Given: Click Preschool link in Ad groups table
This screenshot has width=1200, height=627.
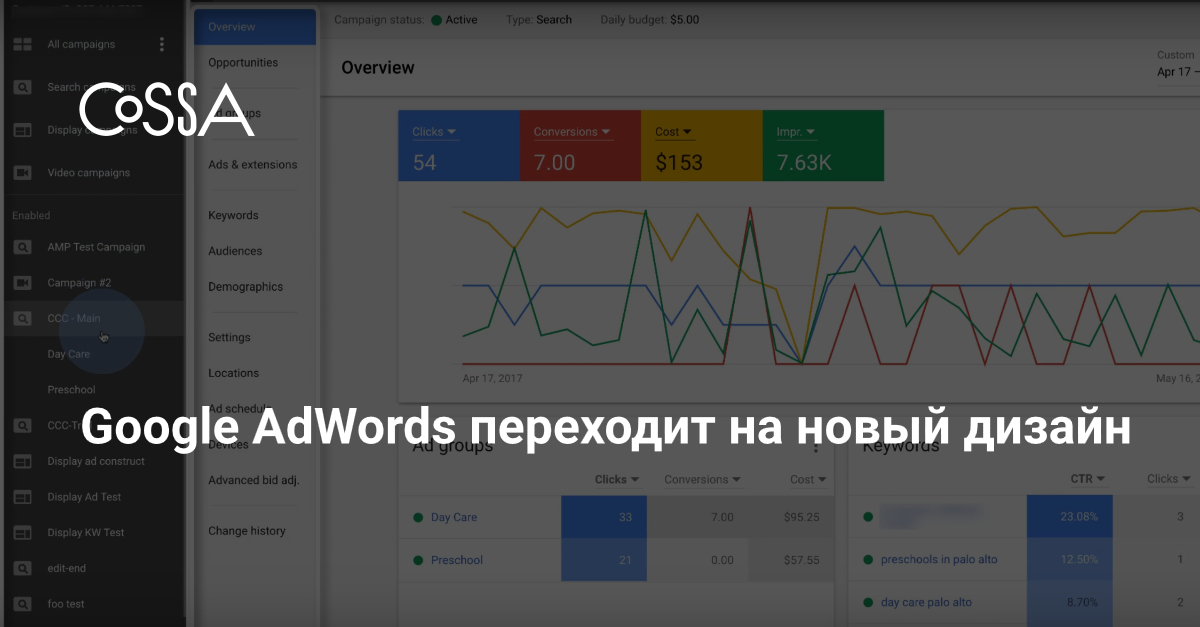Looking at the screenshot, I should point(457,560).
